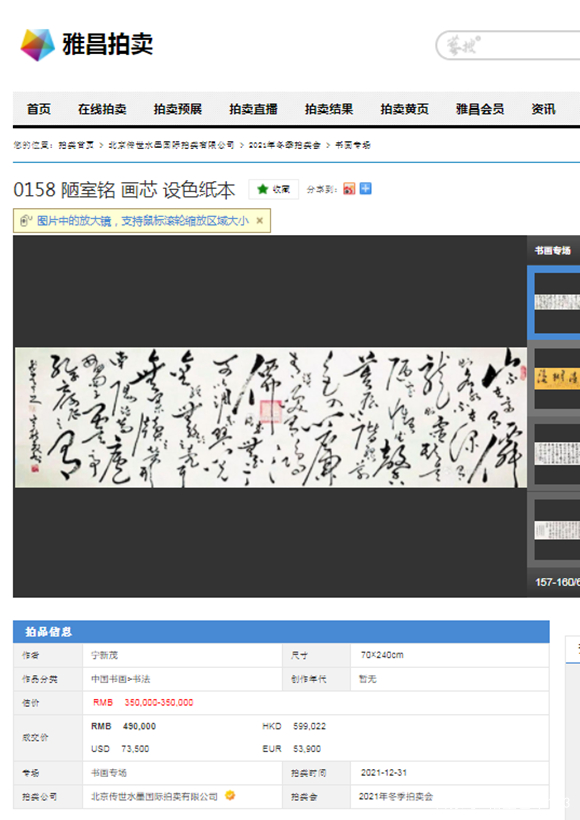
Task: Click the 拍卖首页 breadcrumb link
Action: point(76,145)
